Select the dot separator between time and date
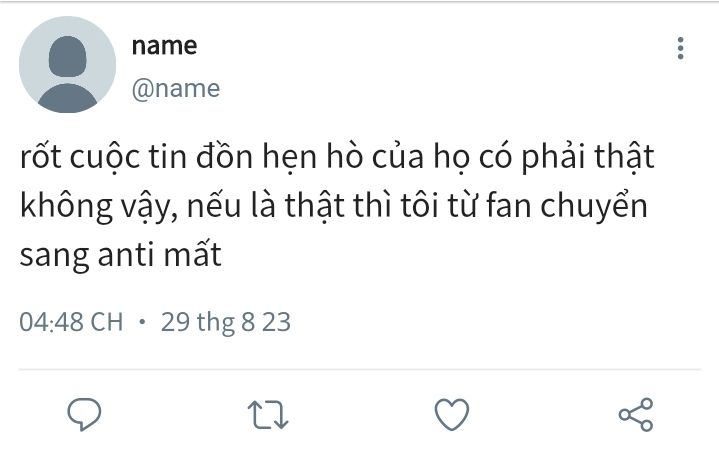Image resolution: width=719 pixels, height=459 pixels. click(x=142, y=322)
